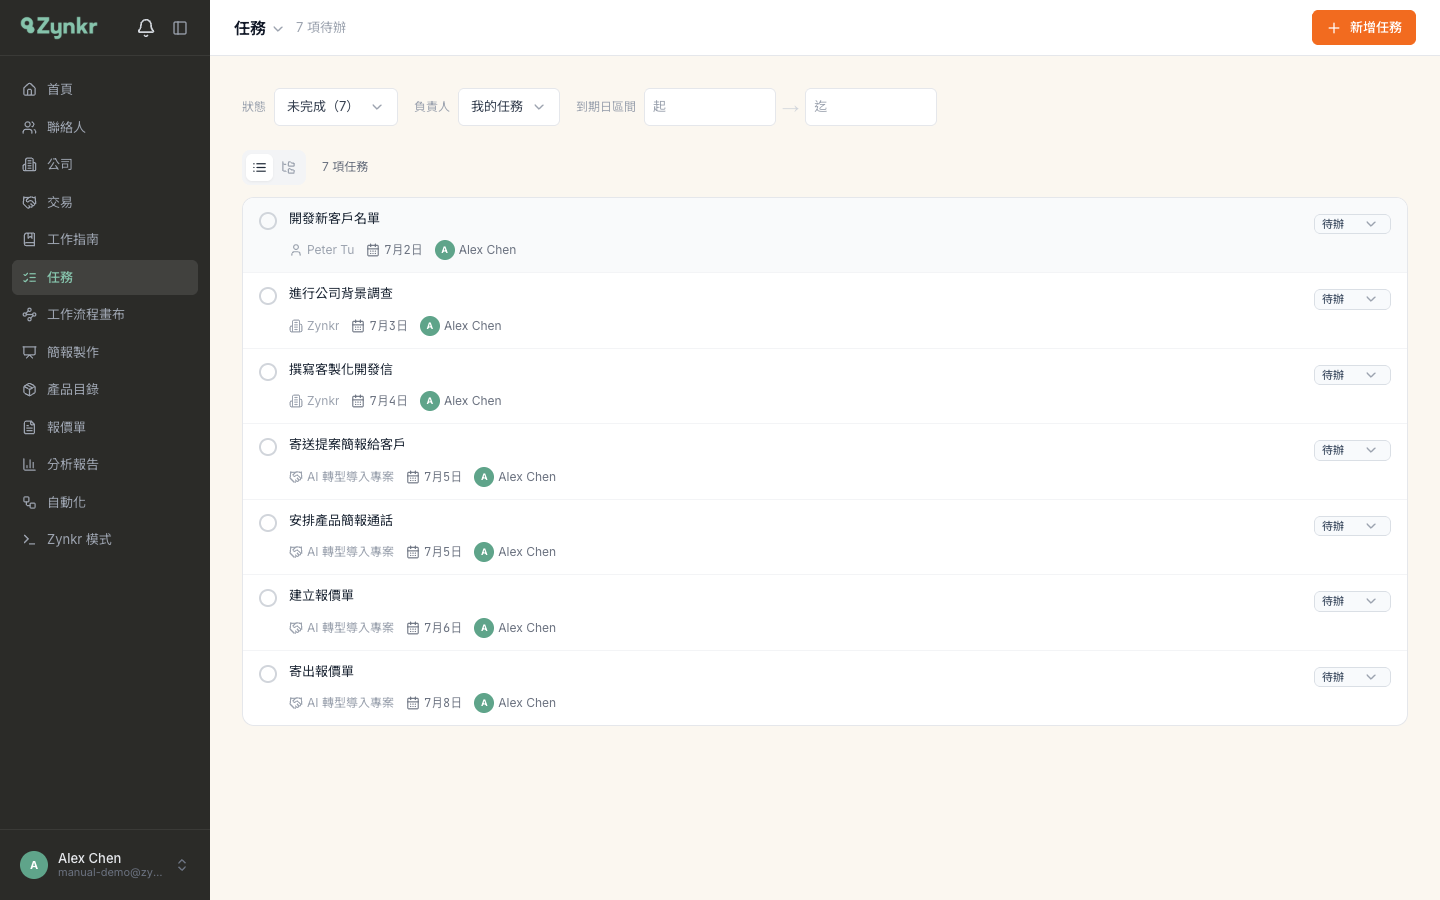Mark 開發新客戶名單 as complete
Image resolution: width=1440 pixels, height=900 pixels.
[x=268, y=221]
